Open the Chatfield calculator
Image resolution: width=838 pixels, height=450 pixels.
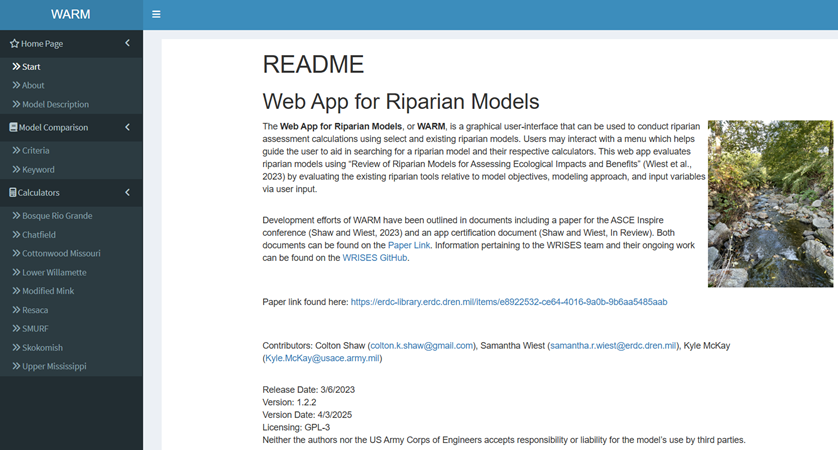point(71,235)
